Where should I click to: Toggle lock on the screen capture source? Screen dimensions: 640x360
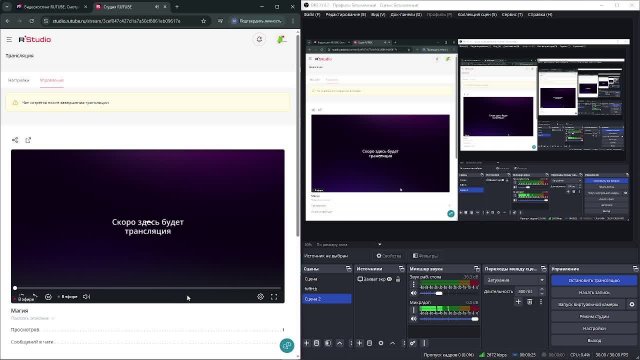(x=398, y=279)
